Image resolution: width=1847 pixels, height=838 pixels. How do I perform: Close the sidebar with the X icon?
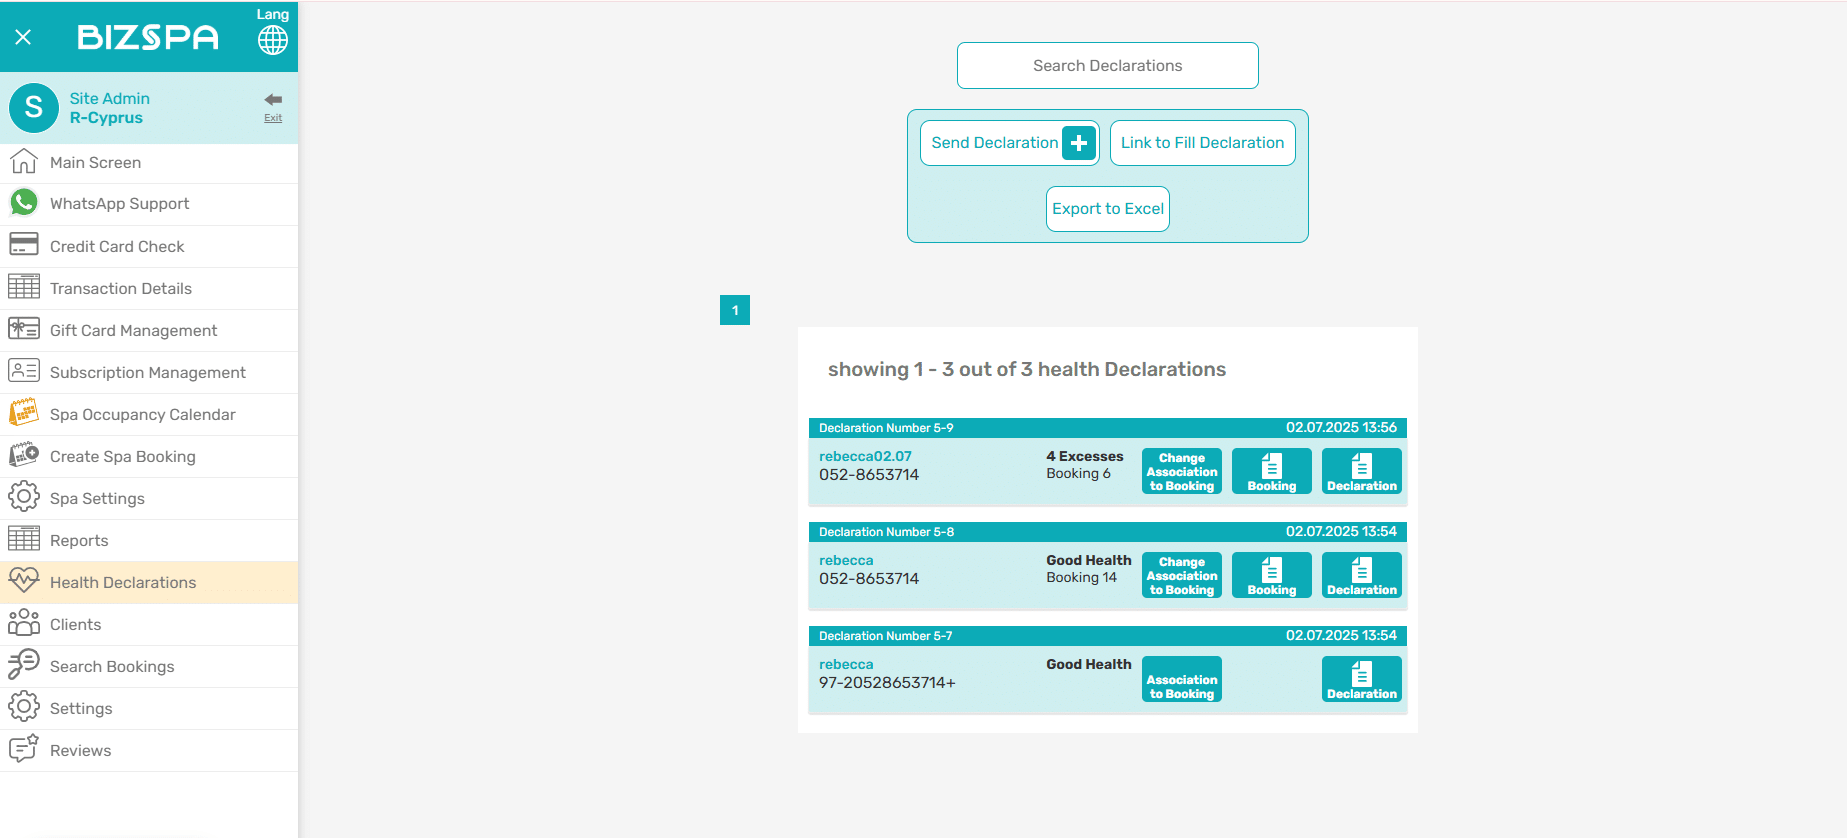click(24, 37)
